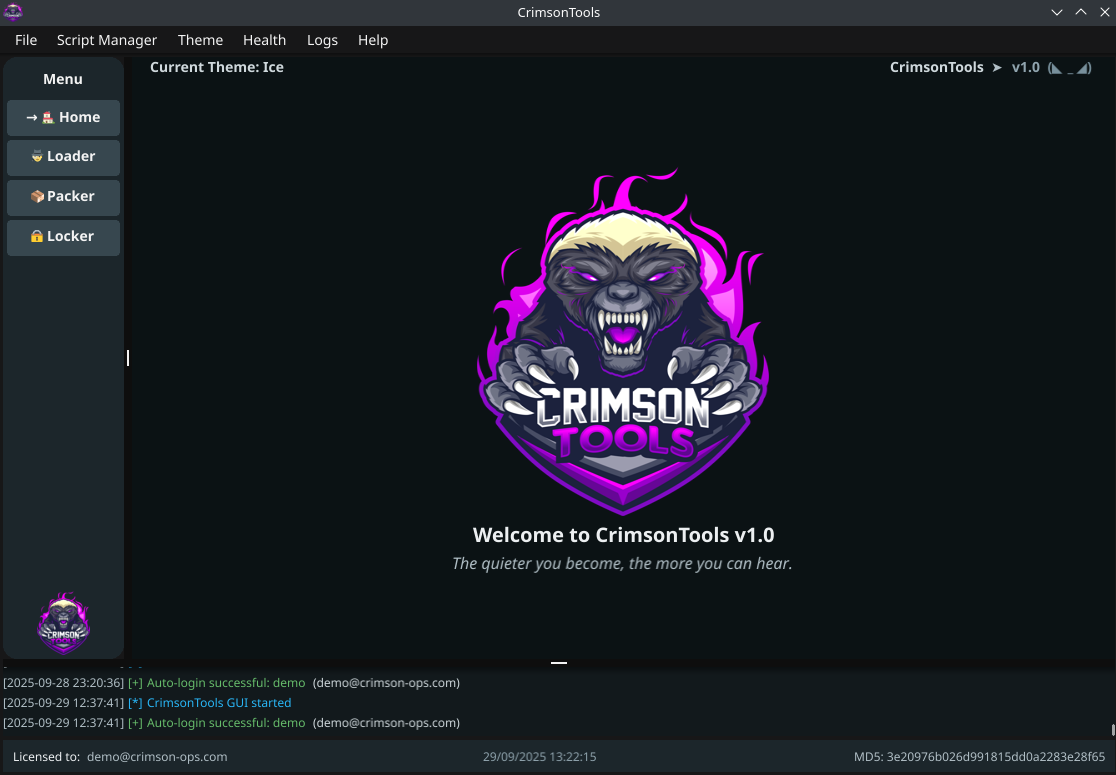Click the CrimsonTools honey badger logo in sidebar

tap(63, 622)
